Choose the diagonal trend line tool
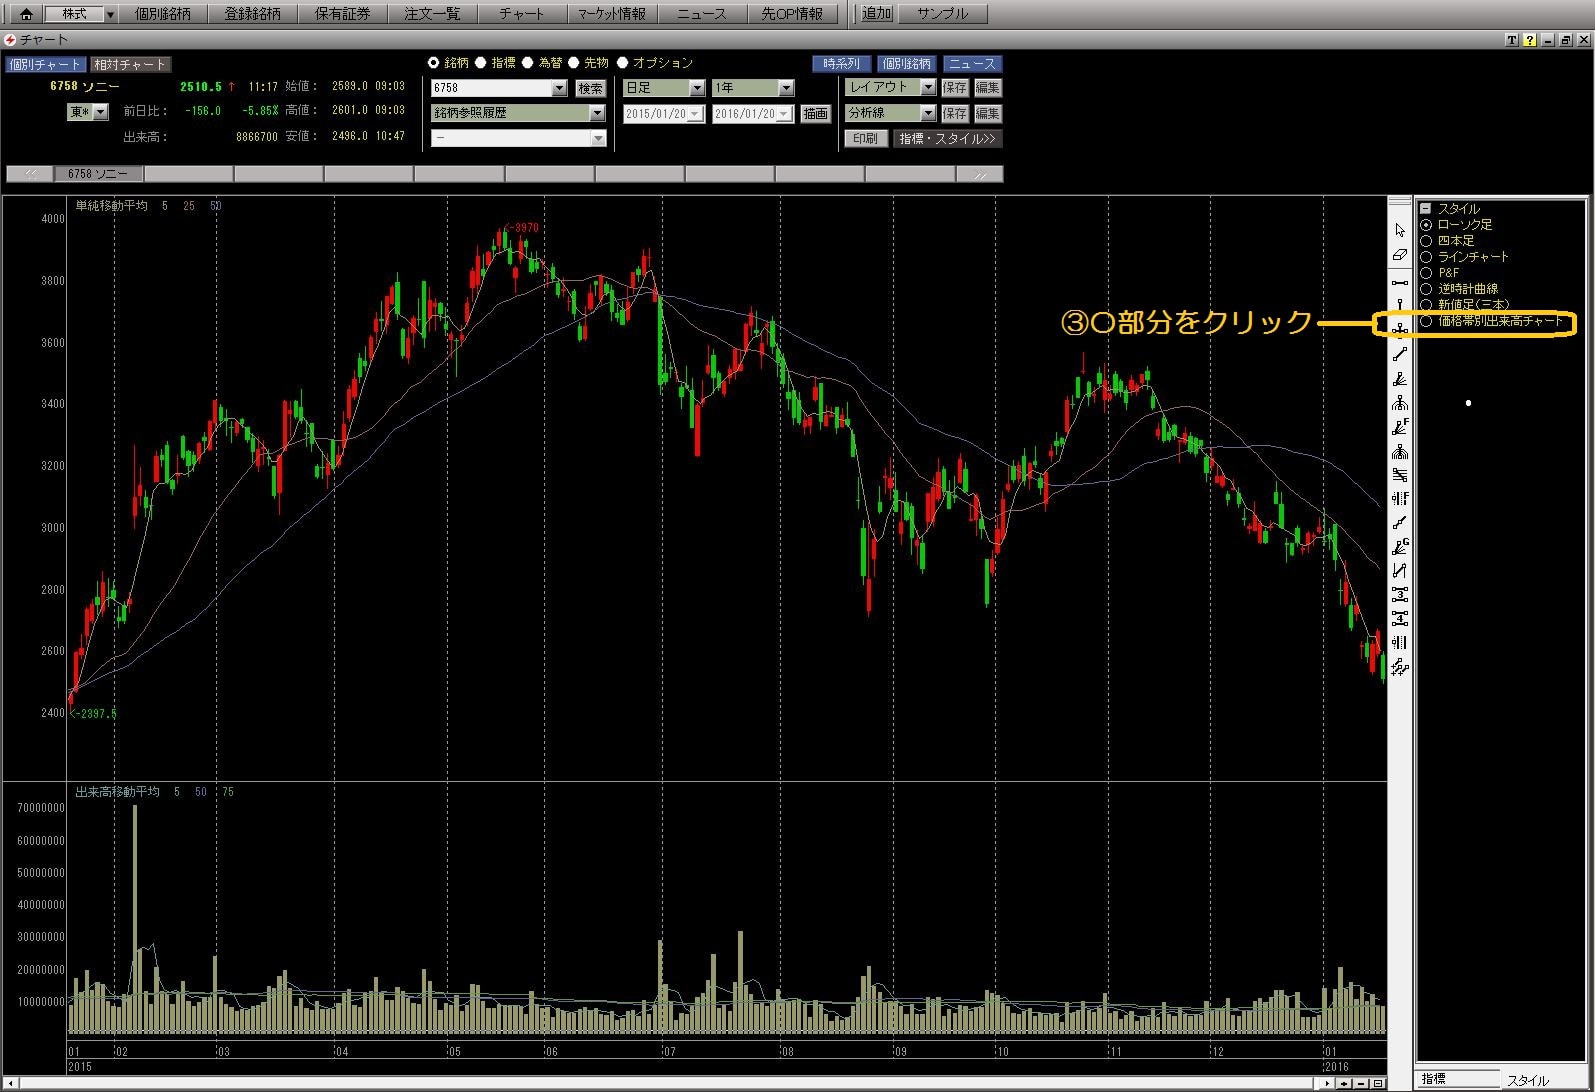The image size is (1595, 1092). pos(1399,354)
